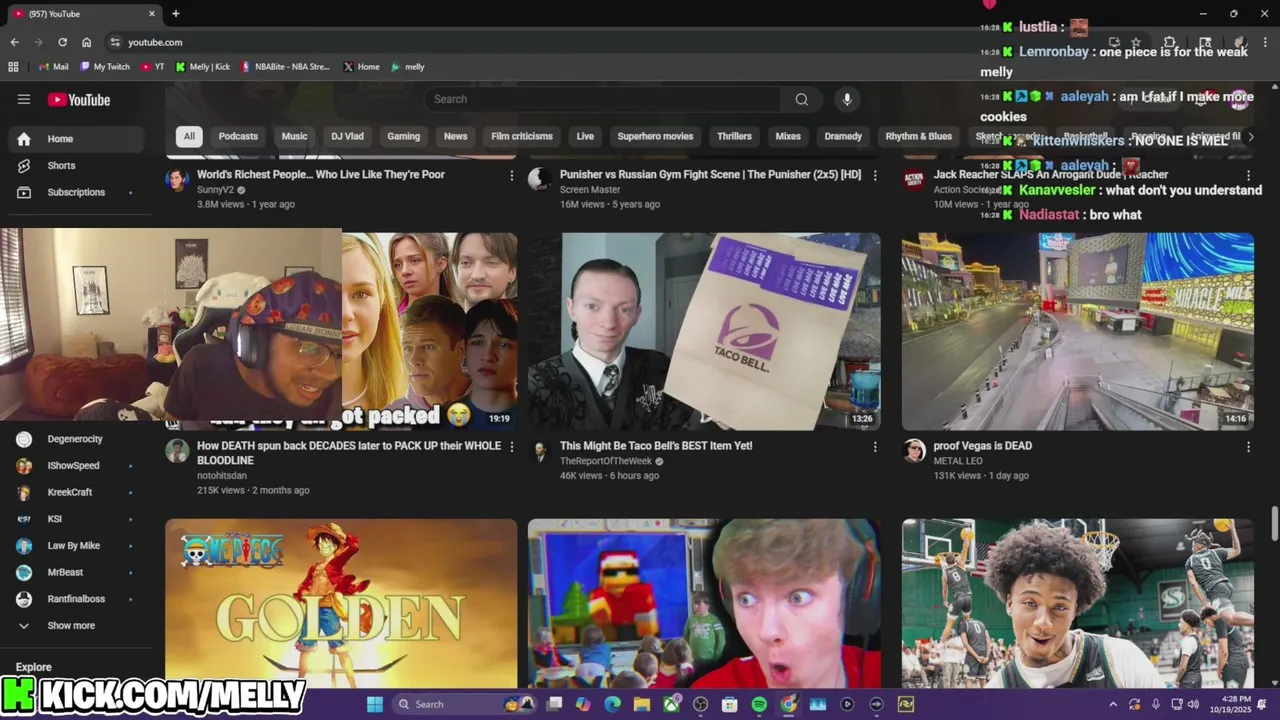1280x720 pixels.
Task: Play the One Piece GOLDEN thumbnail
Action: pyautogui.click(x=341, y=603)
